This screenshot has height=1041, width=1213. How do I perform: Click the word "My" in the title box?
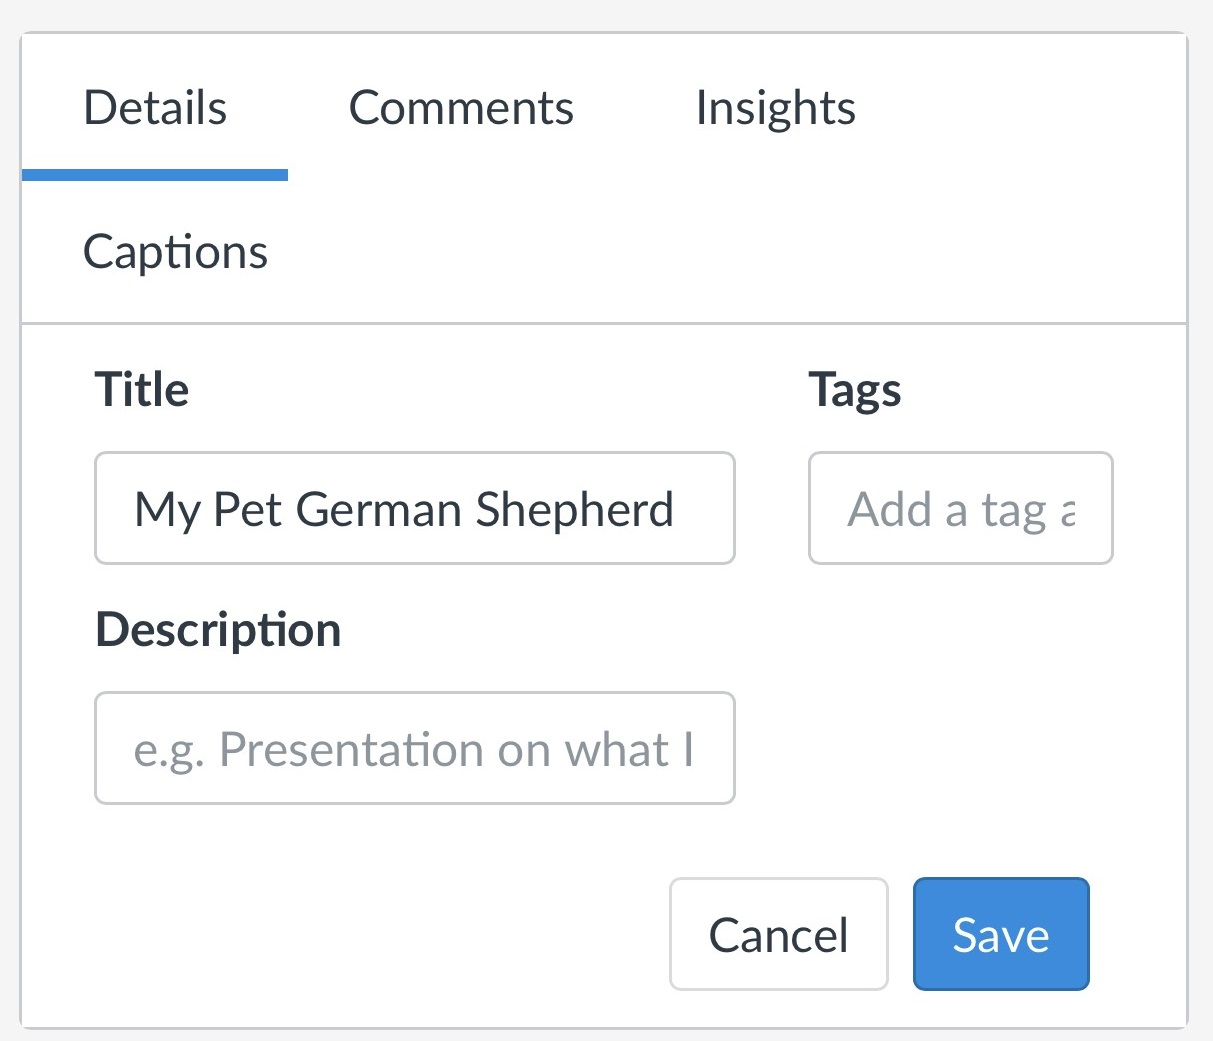point(167,509)
